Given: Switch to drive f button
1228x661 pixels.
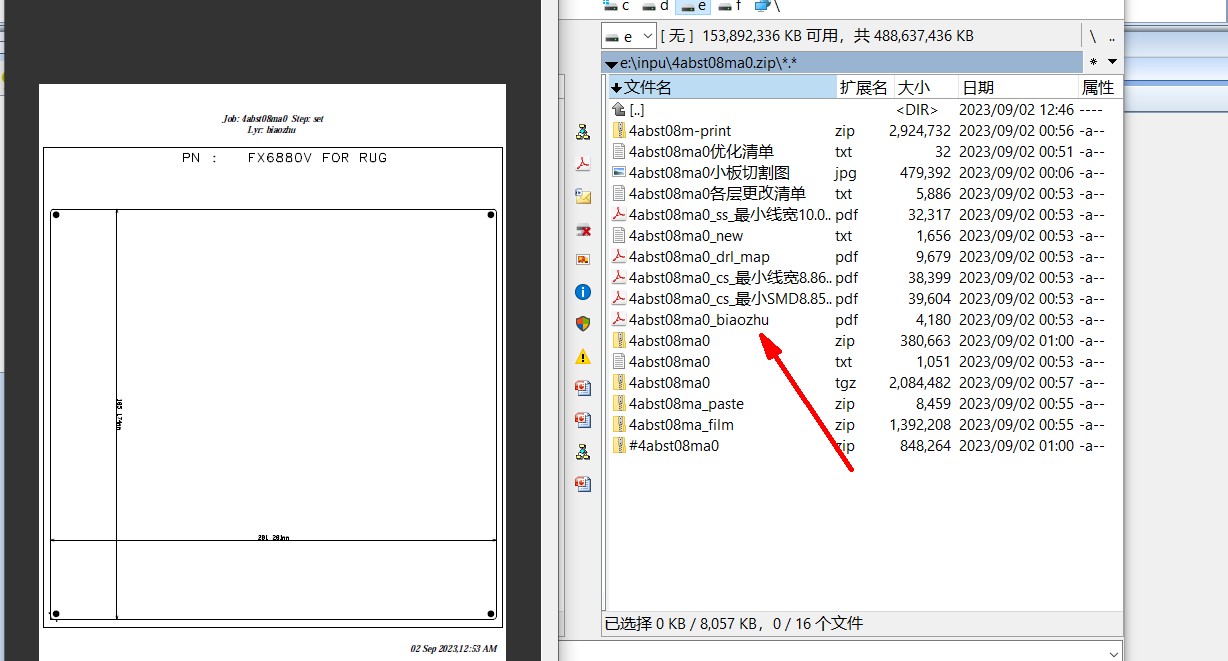Looking at the screenshot, I should pos(731,6).
